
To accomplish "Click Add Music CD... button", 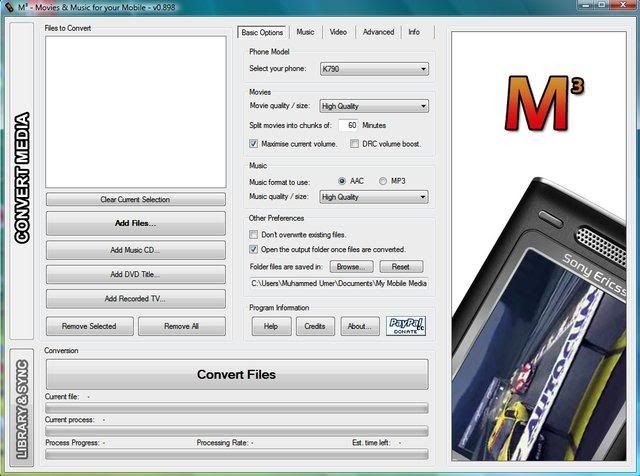I will pos(136,250).
